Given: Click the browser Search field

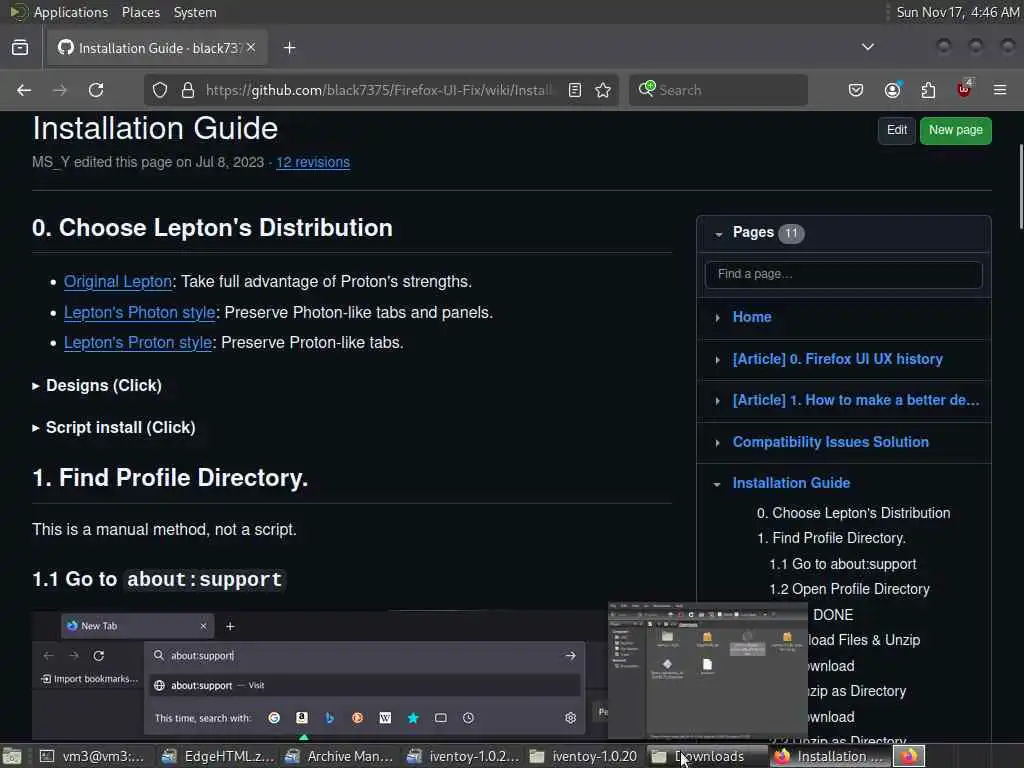Looking at the screenshot, I should pos(718,90).
